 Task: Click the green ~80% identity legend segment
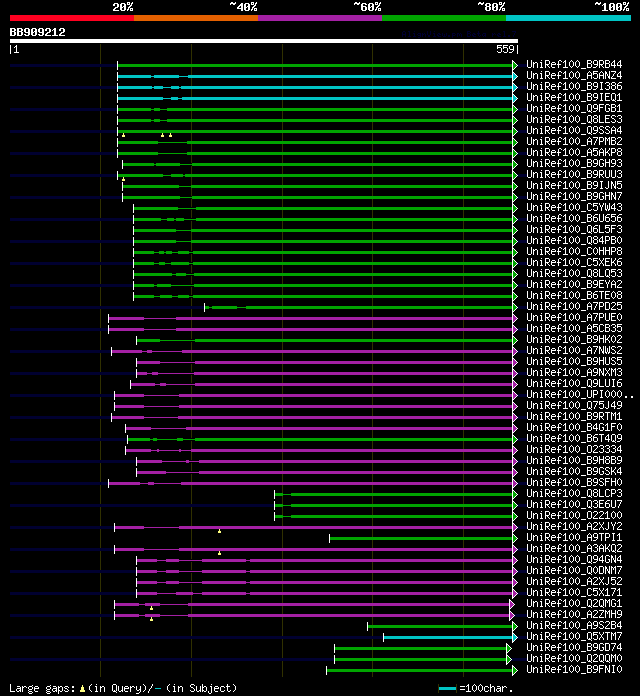click(x=444, y=18)
